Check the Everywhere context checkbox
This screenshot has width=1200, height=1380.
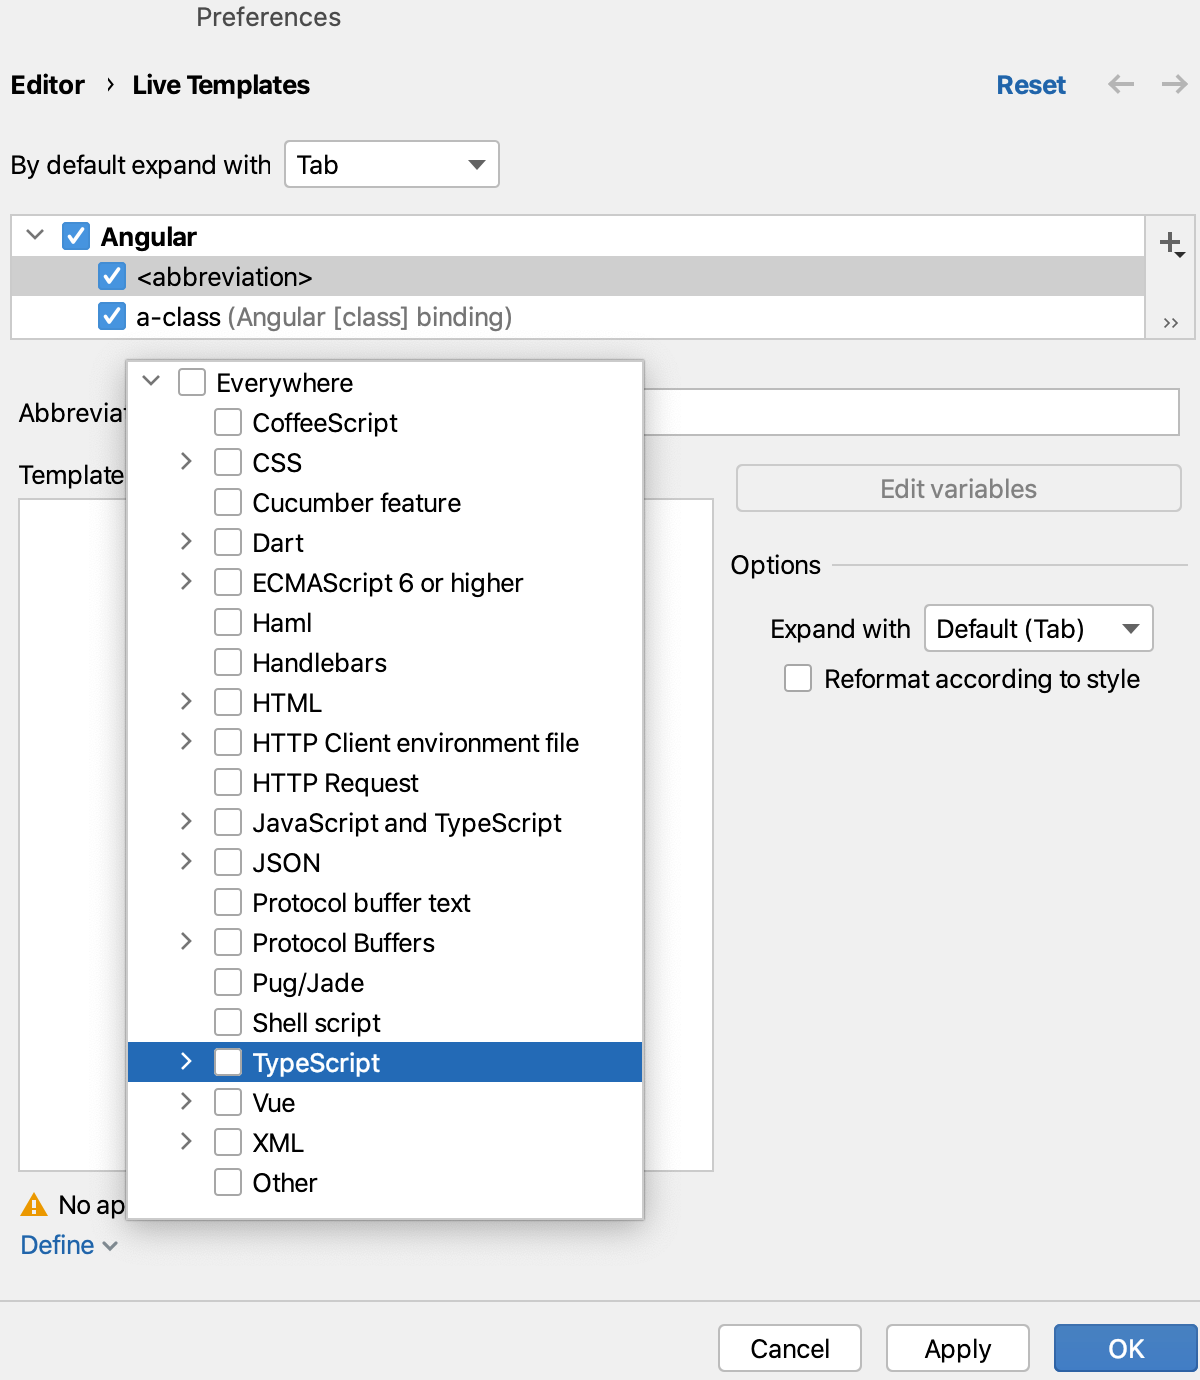[x=192, y=382]
